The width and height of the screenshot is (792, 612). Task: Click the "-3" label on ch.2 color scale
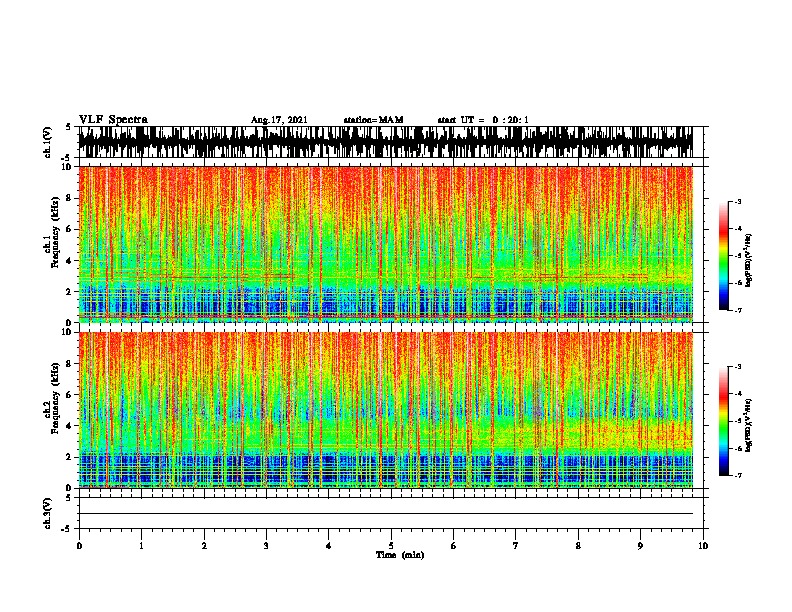pyautogui.click(x=737, y=367)
